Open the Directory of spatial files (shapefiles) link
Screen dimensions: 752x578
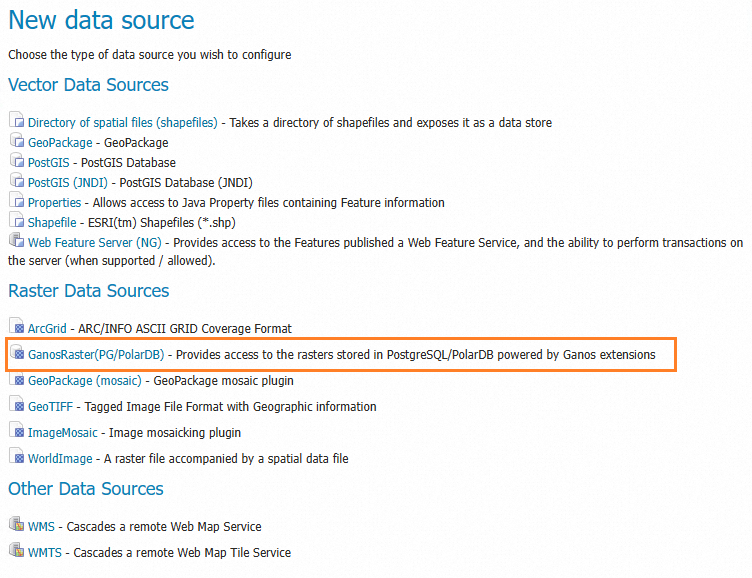point(122,123)
